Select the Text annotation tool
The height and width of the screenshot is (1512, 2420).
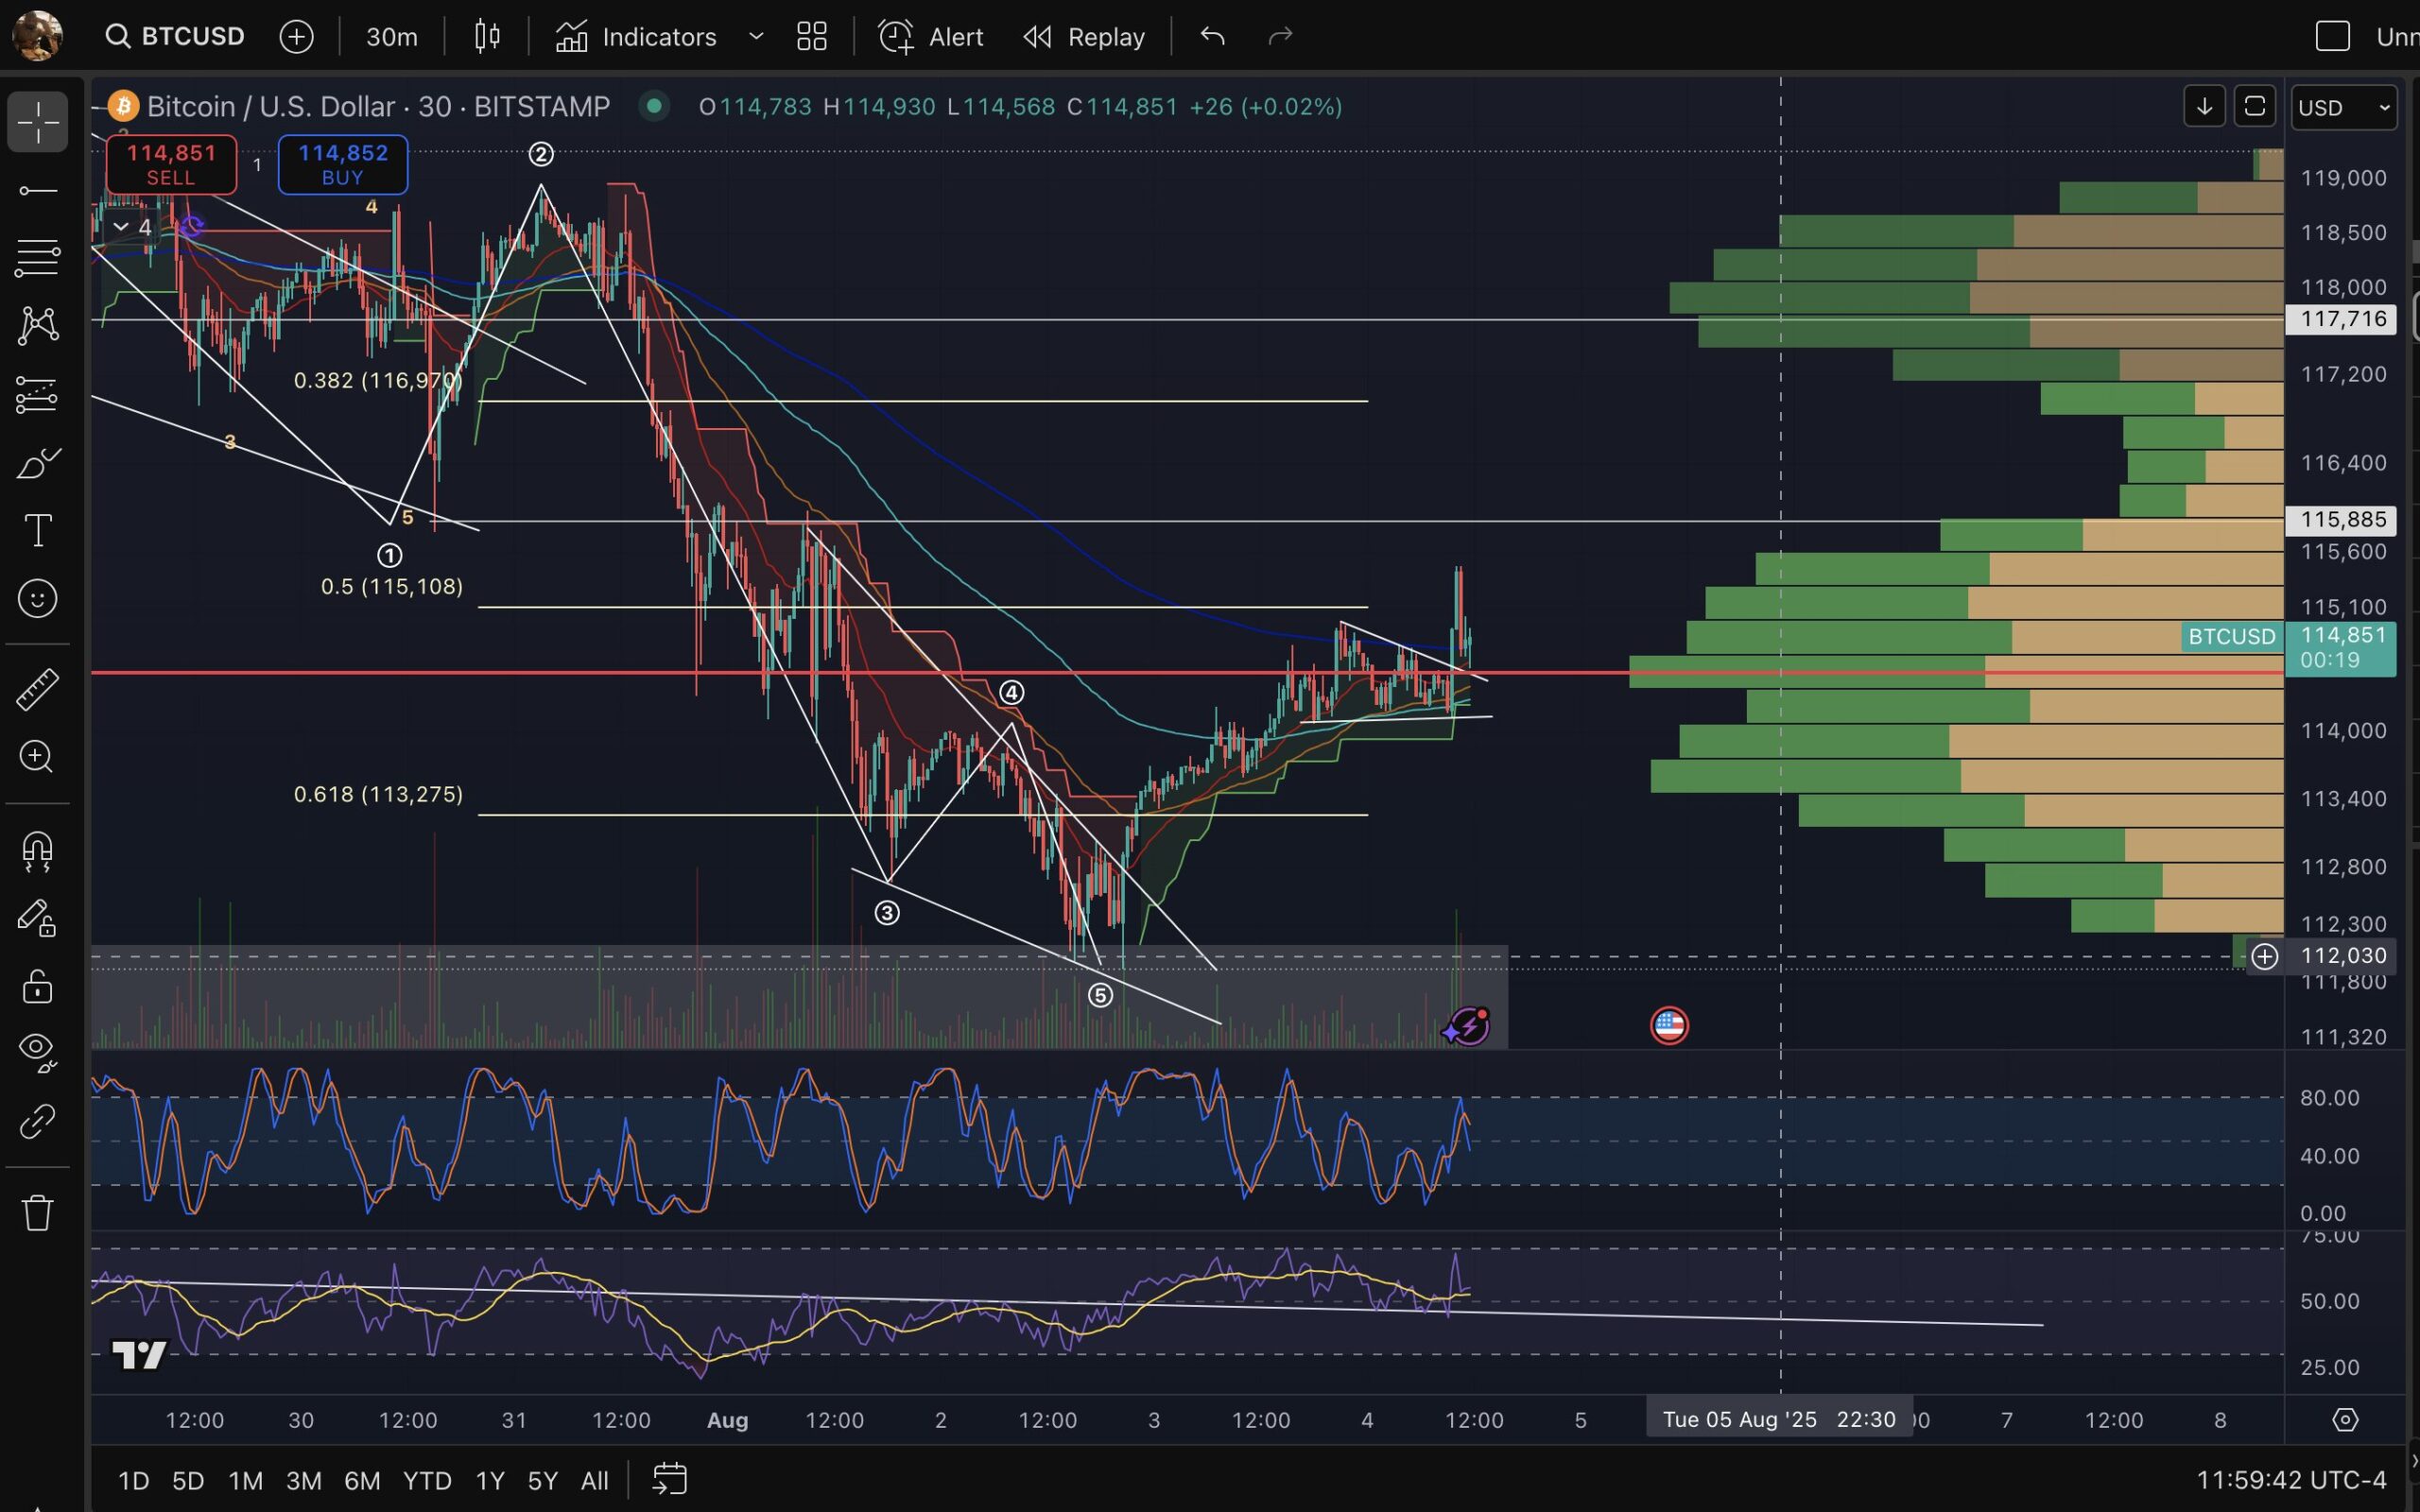(37, 530)
